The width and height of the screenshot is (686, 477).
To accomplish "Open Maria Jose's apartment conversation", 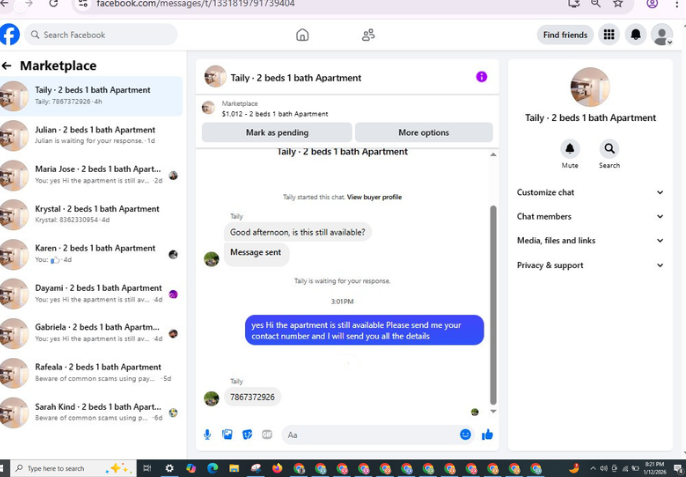I will coord(91,175).
